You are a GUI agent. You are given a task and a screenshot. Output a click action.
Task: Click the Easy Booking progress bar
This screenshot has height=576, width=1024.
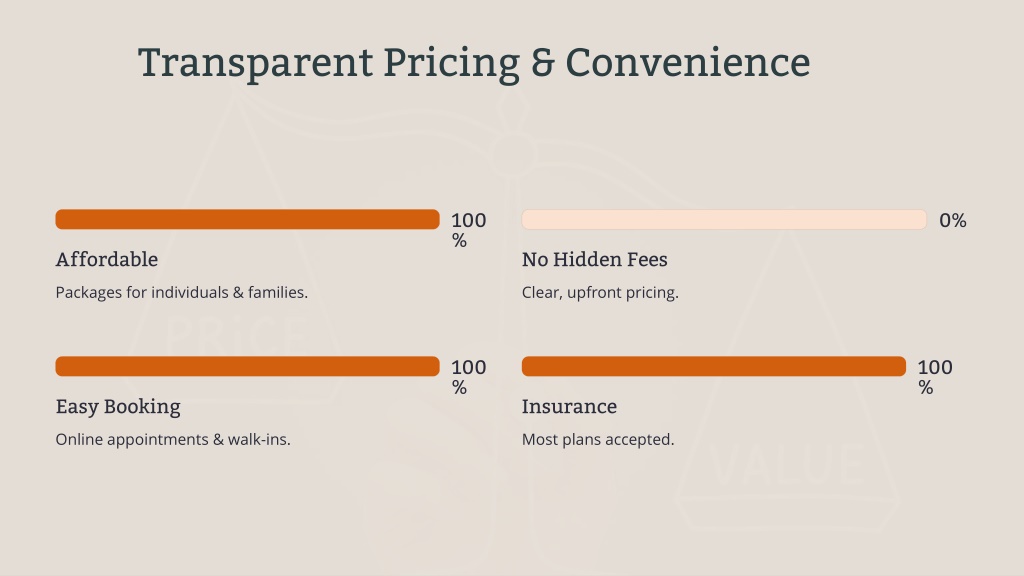click(x=248, y=366)
